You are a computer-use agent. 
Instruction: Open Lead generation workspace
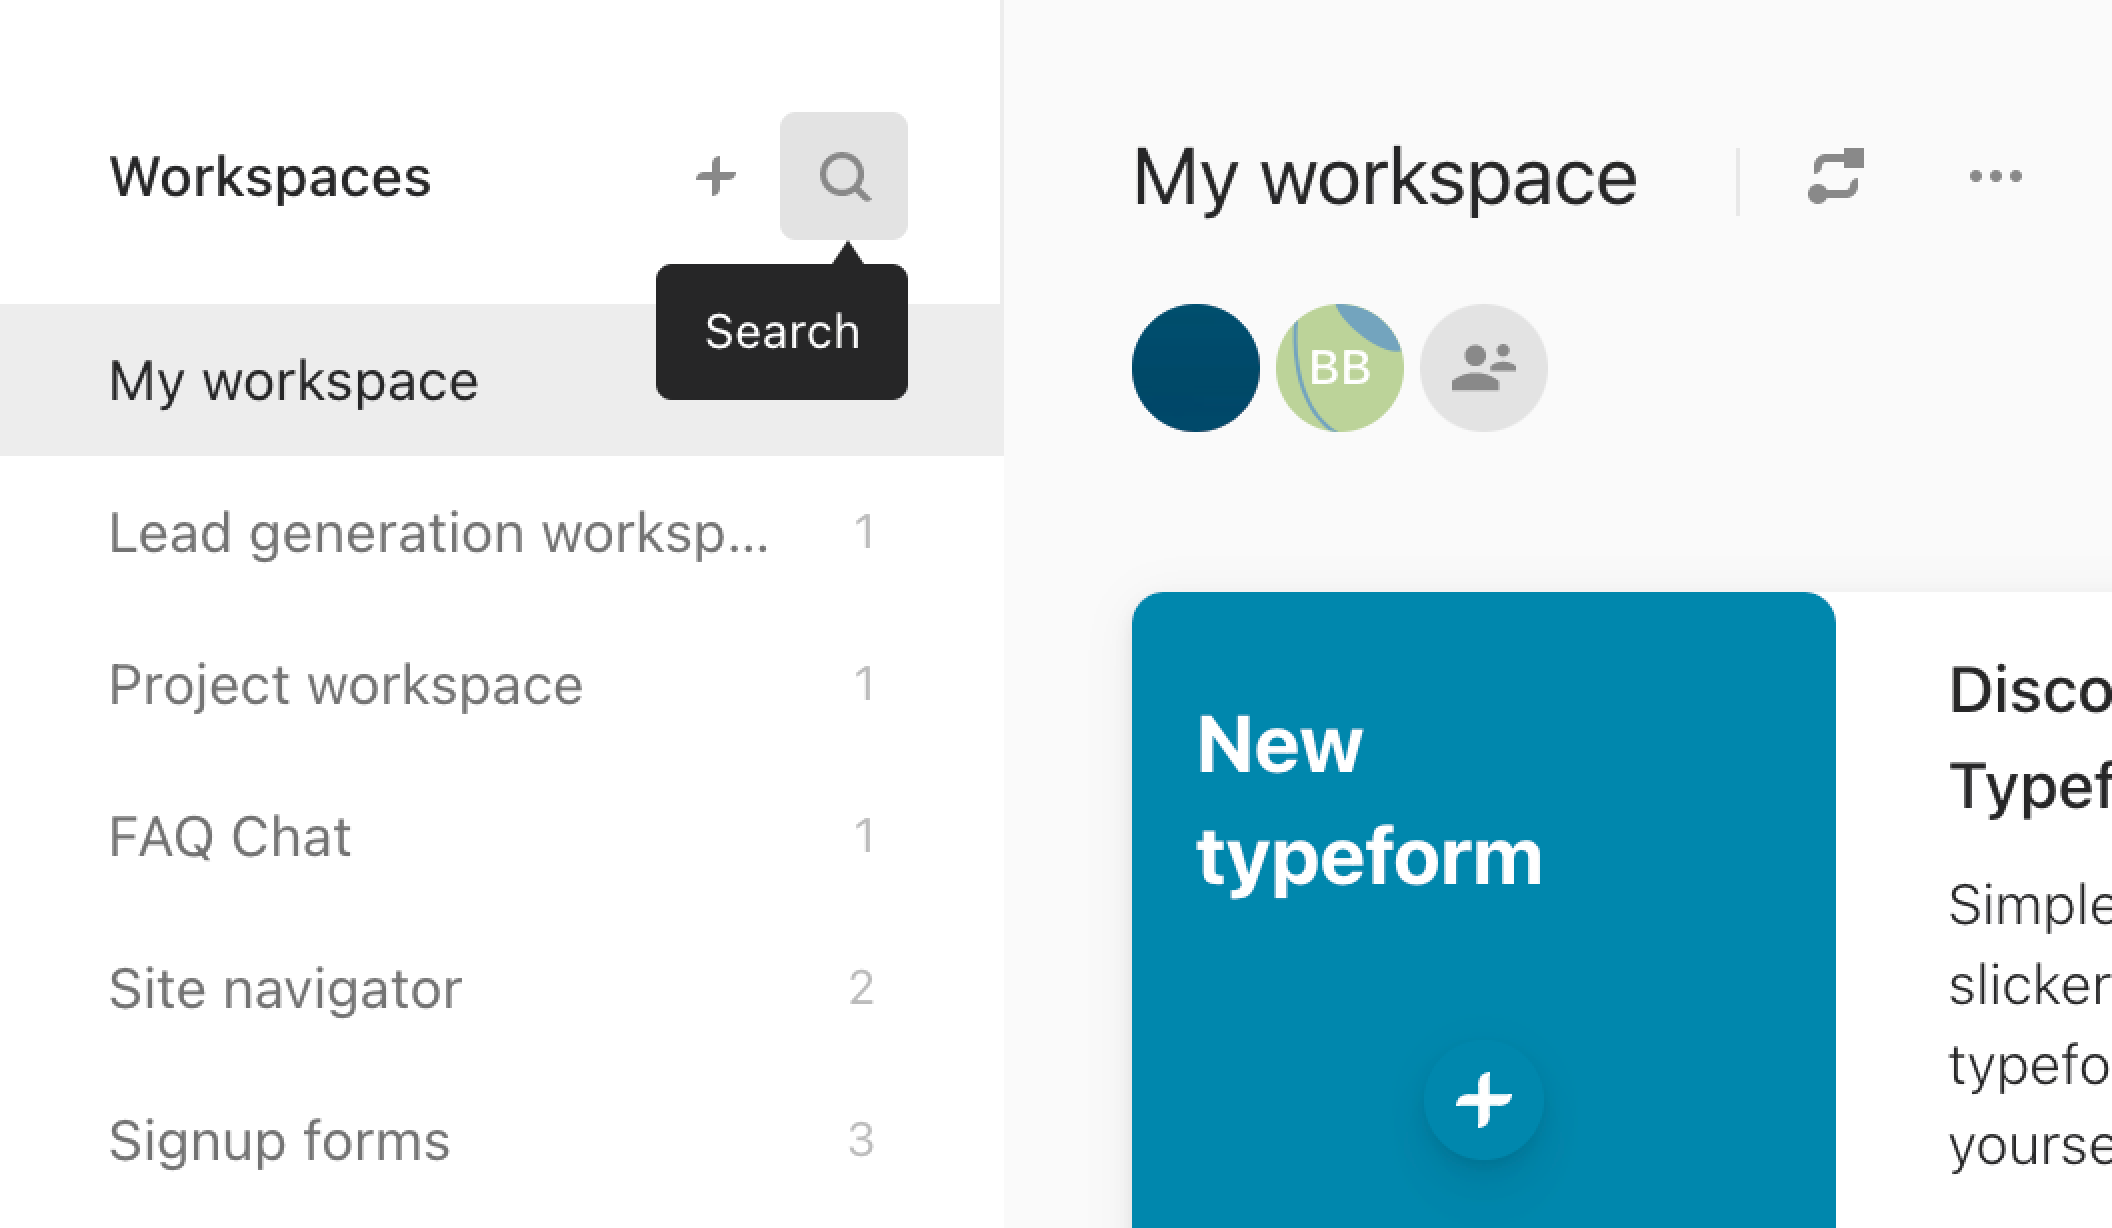click(502, 532)
